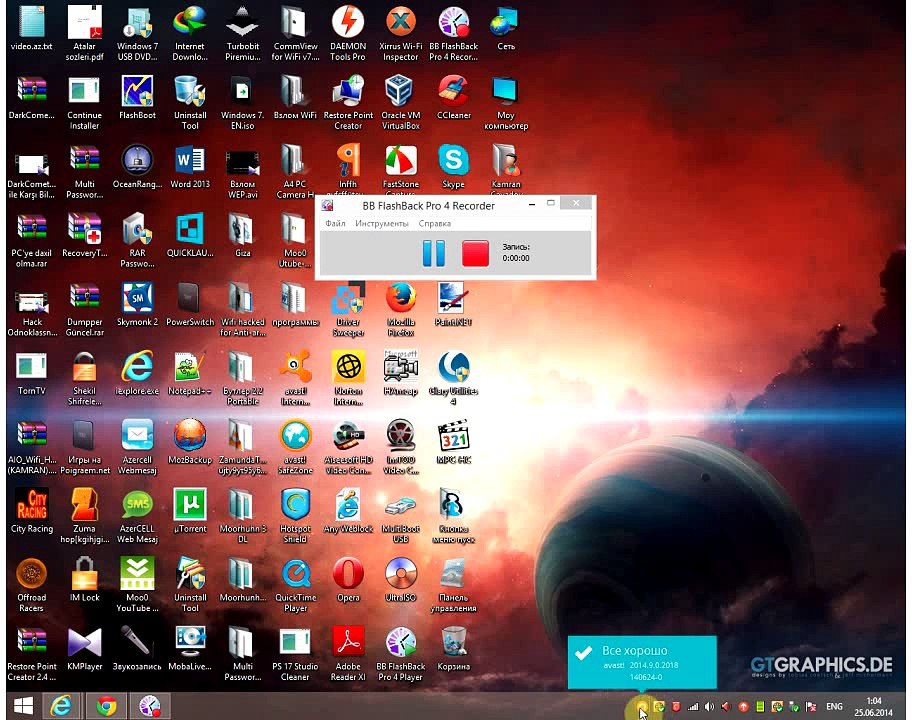Open Internet Explorer from the taskbar
This screenshot has height=720, width=912.
click(x=61, y=706)
